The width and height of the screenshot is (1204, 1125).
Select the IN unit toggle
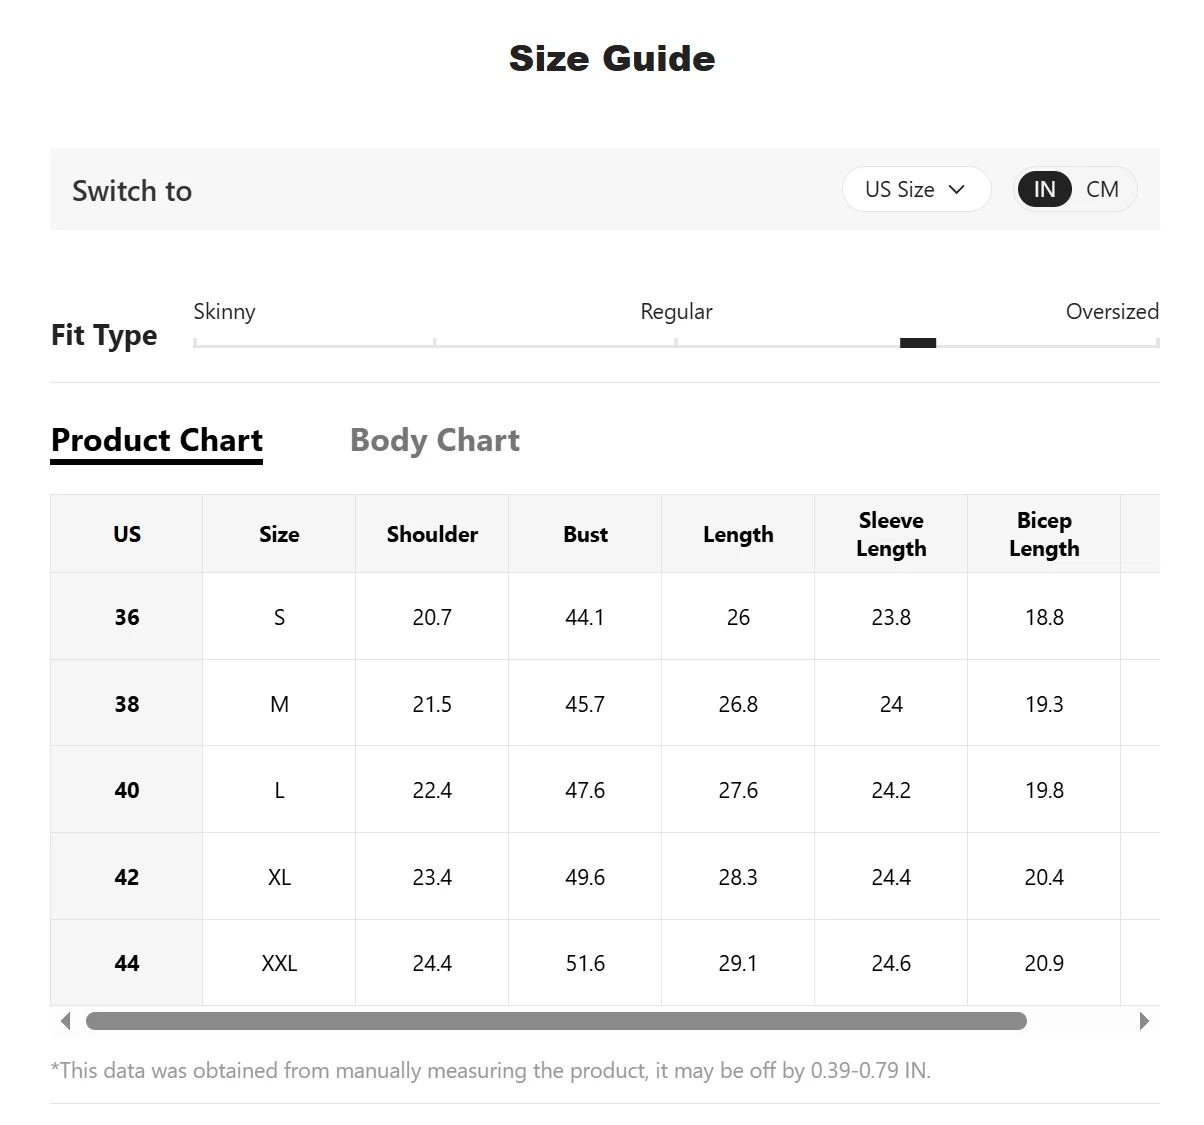pos(1044,190)
